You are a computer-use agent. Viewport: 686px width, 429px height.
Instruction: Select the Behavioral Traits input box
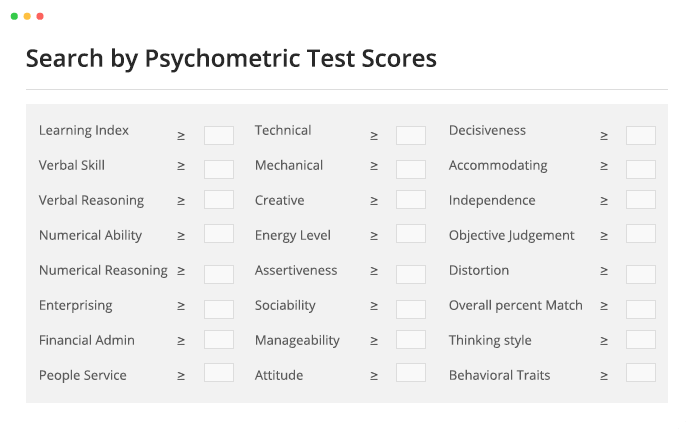point(641,373)
